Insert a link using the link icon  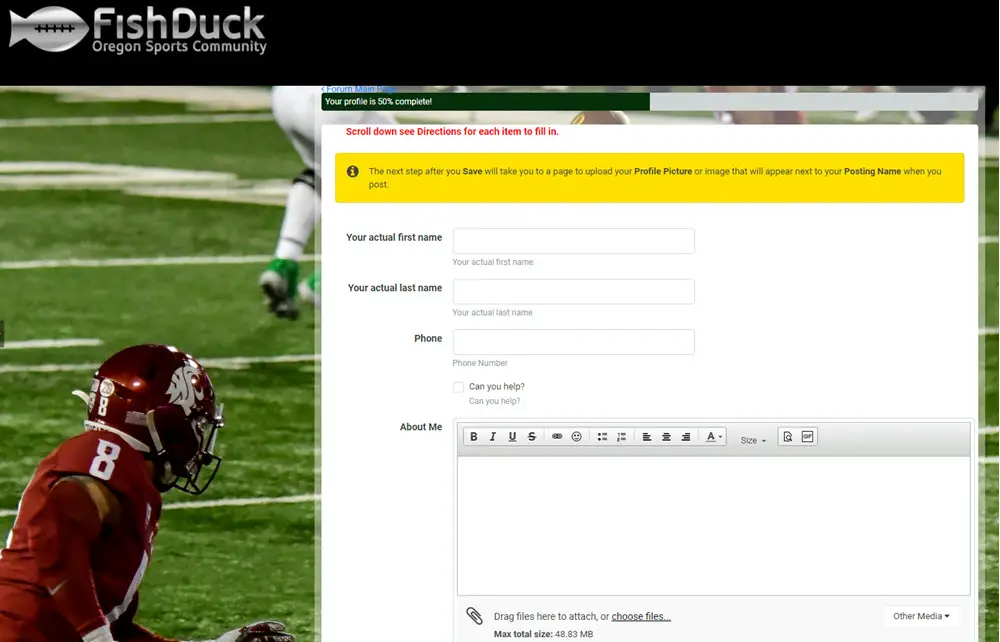click(x=557, y=436)
